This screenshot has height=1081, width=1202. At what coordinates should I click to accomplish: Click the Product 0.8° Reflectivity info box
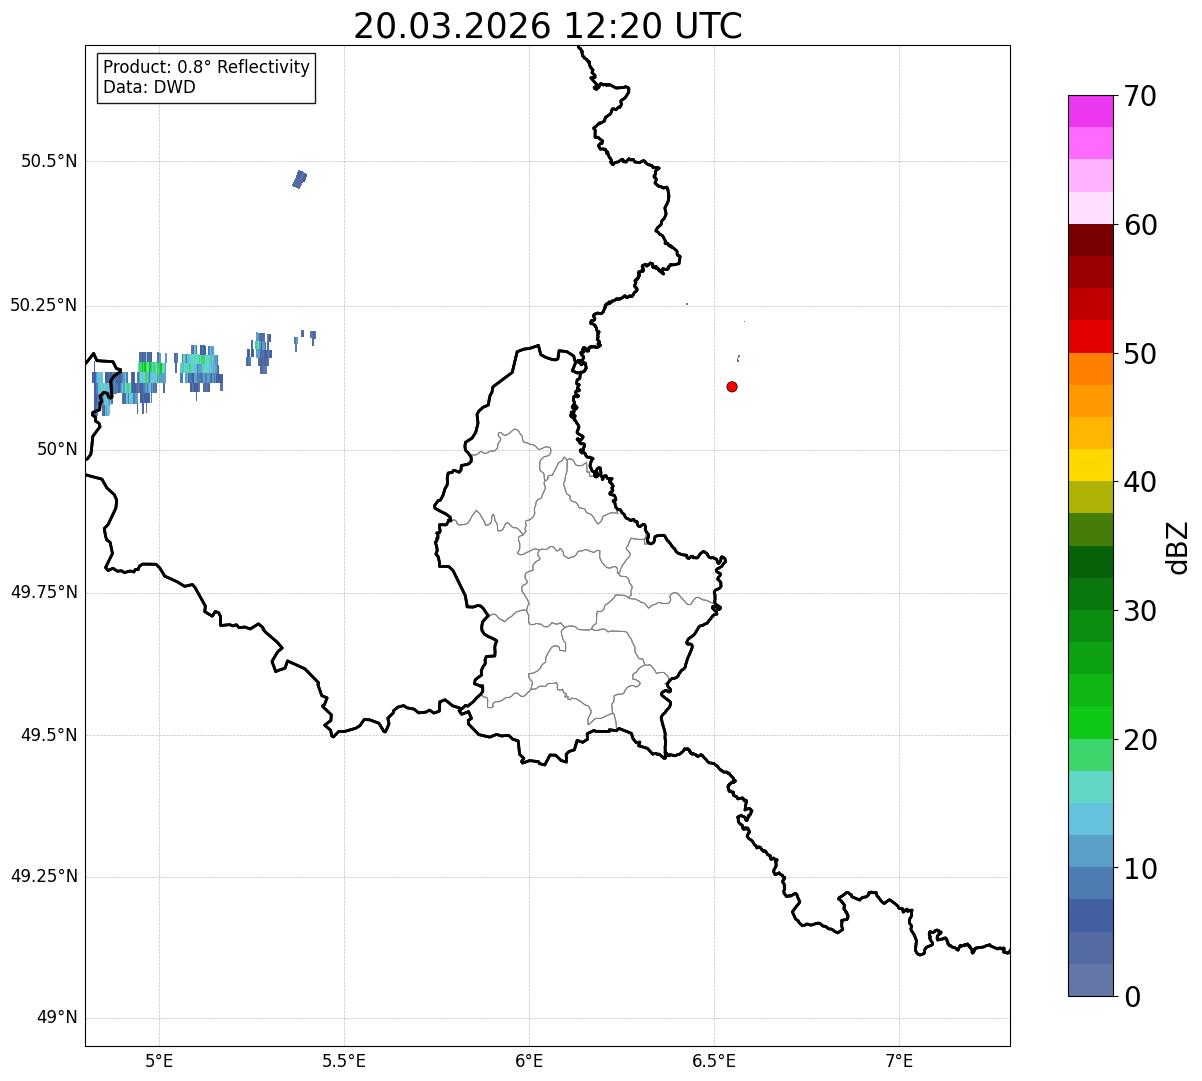[206, 77]
